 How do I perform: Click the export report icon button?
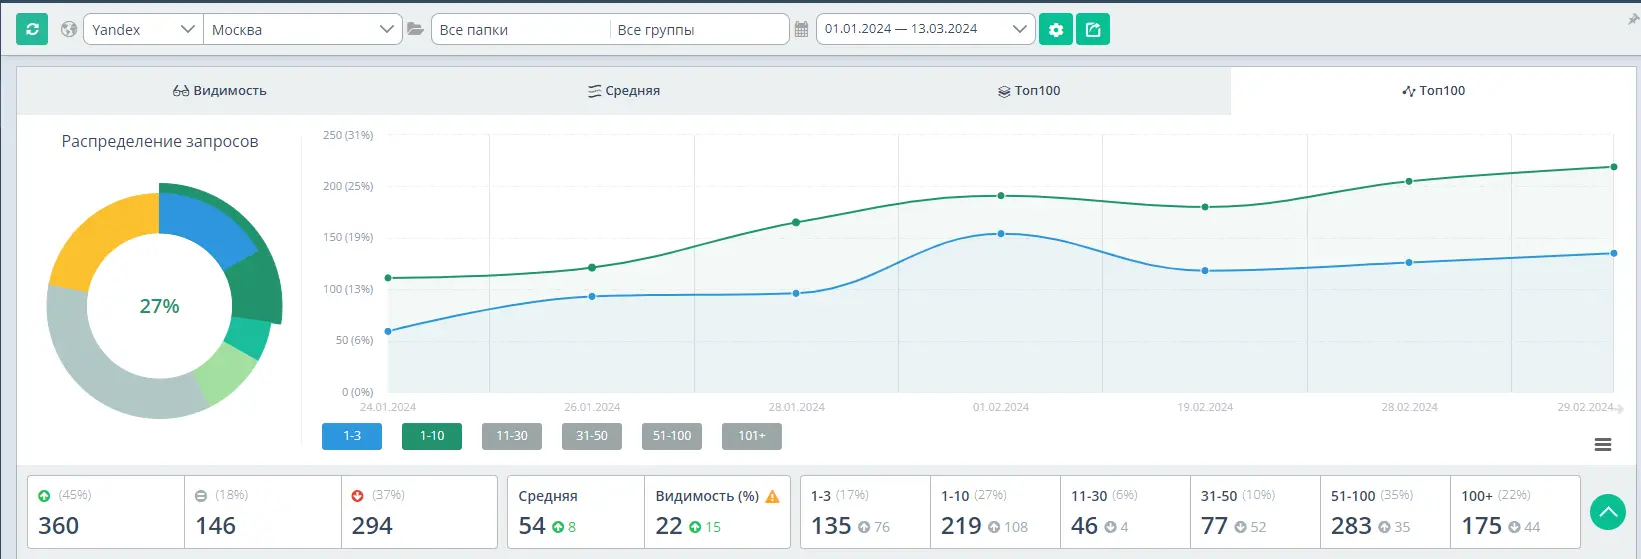1093,29
